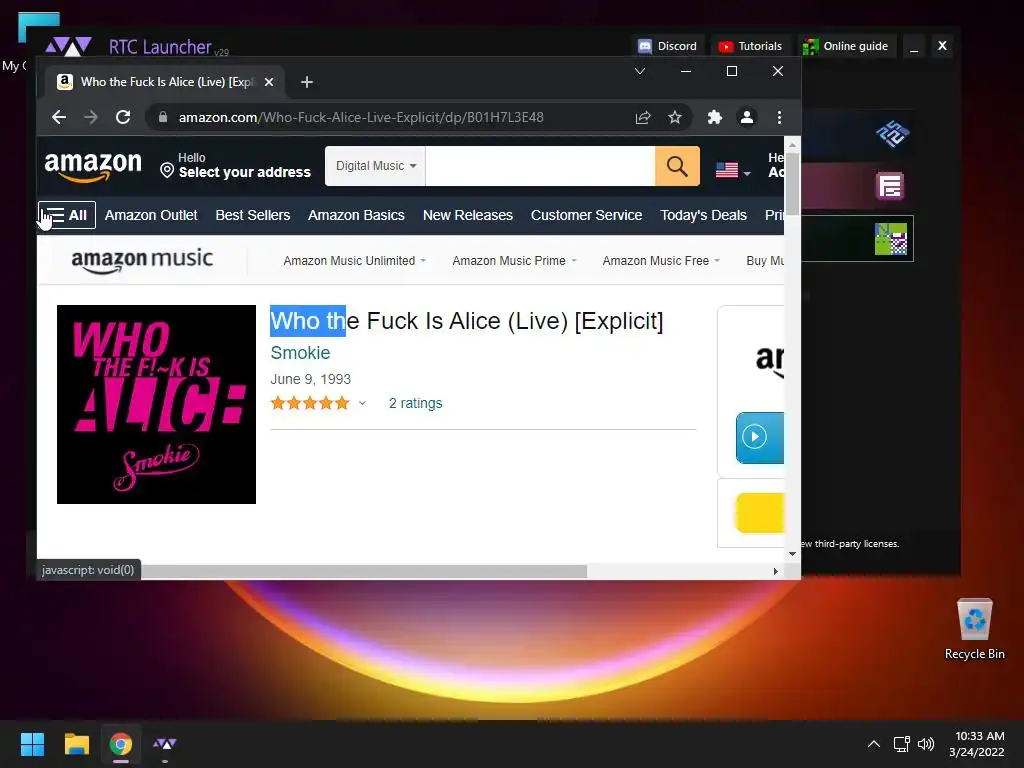The width and height of the screenshot is (1024, 768).
Task: Show hidden system tray icons
Action: (x=873, y=744)
